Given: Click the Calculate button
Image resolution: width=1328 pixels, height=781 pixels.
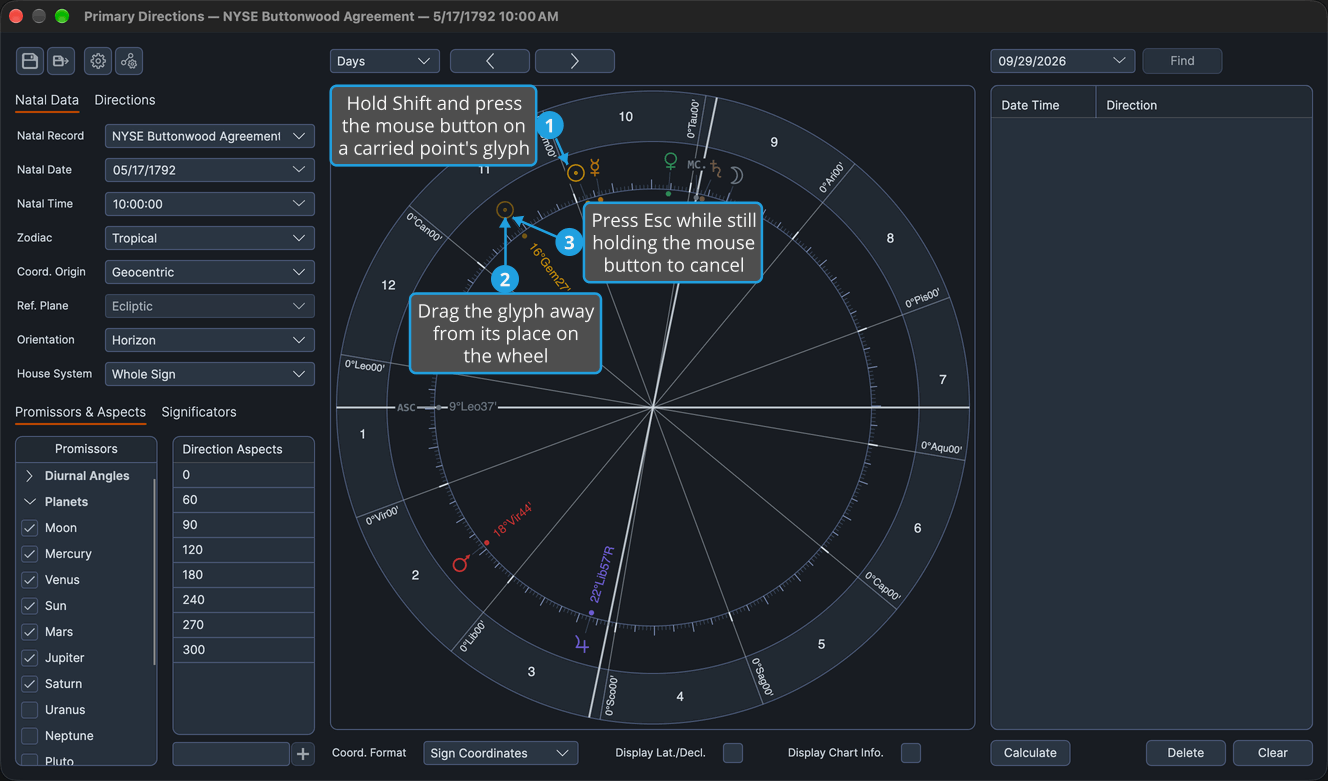Looking at the screenshot, I should coord(1030,753).
